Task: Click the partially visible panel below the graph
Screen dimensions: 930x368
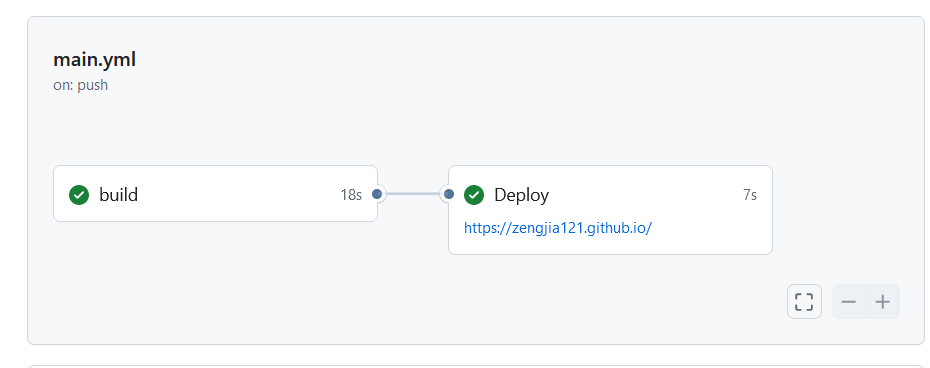Action: [x=476, y=366]
